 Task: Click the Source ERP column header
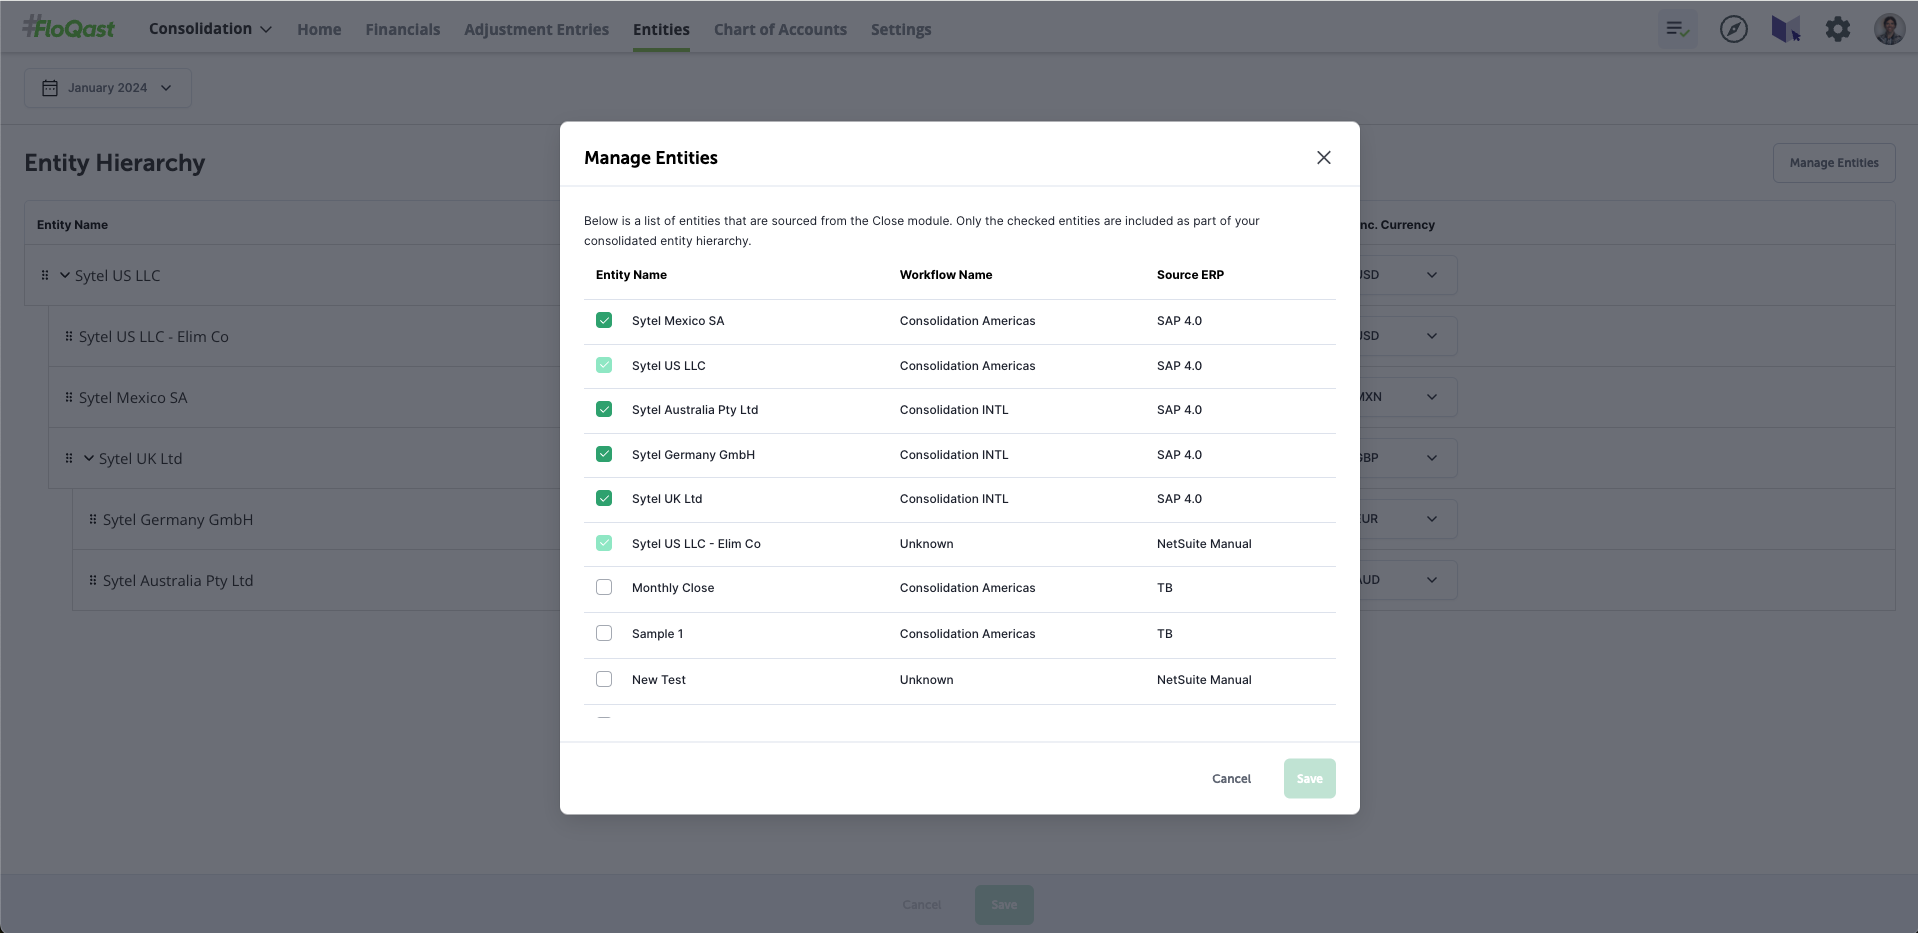click(x=1190, y=275)
